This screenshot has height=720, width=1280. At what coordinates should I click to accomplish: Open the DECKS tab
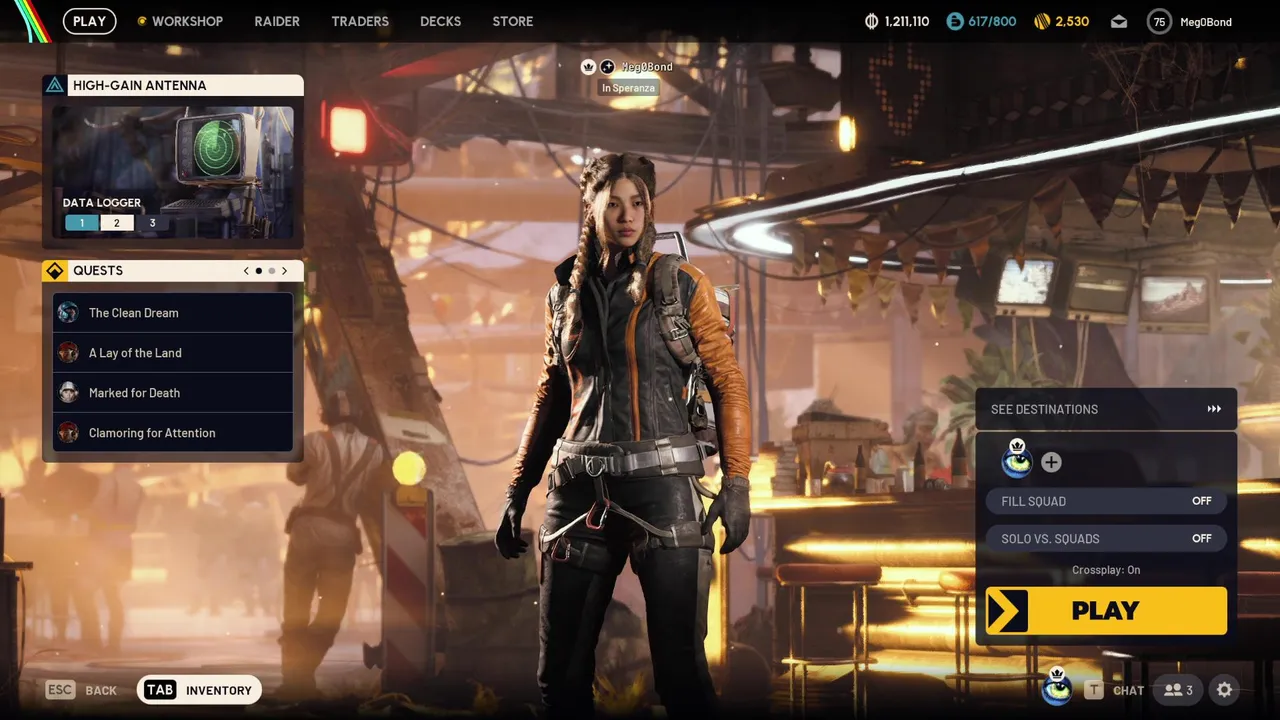point(441,21)
